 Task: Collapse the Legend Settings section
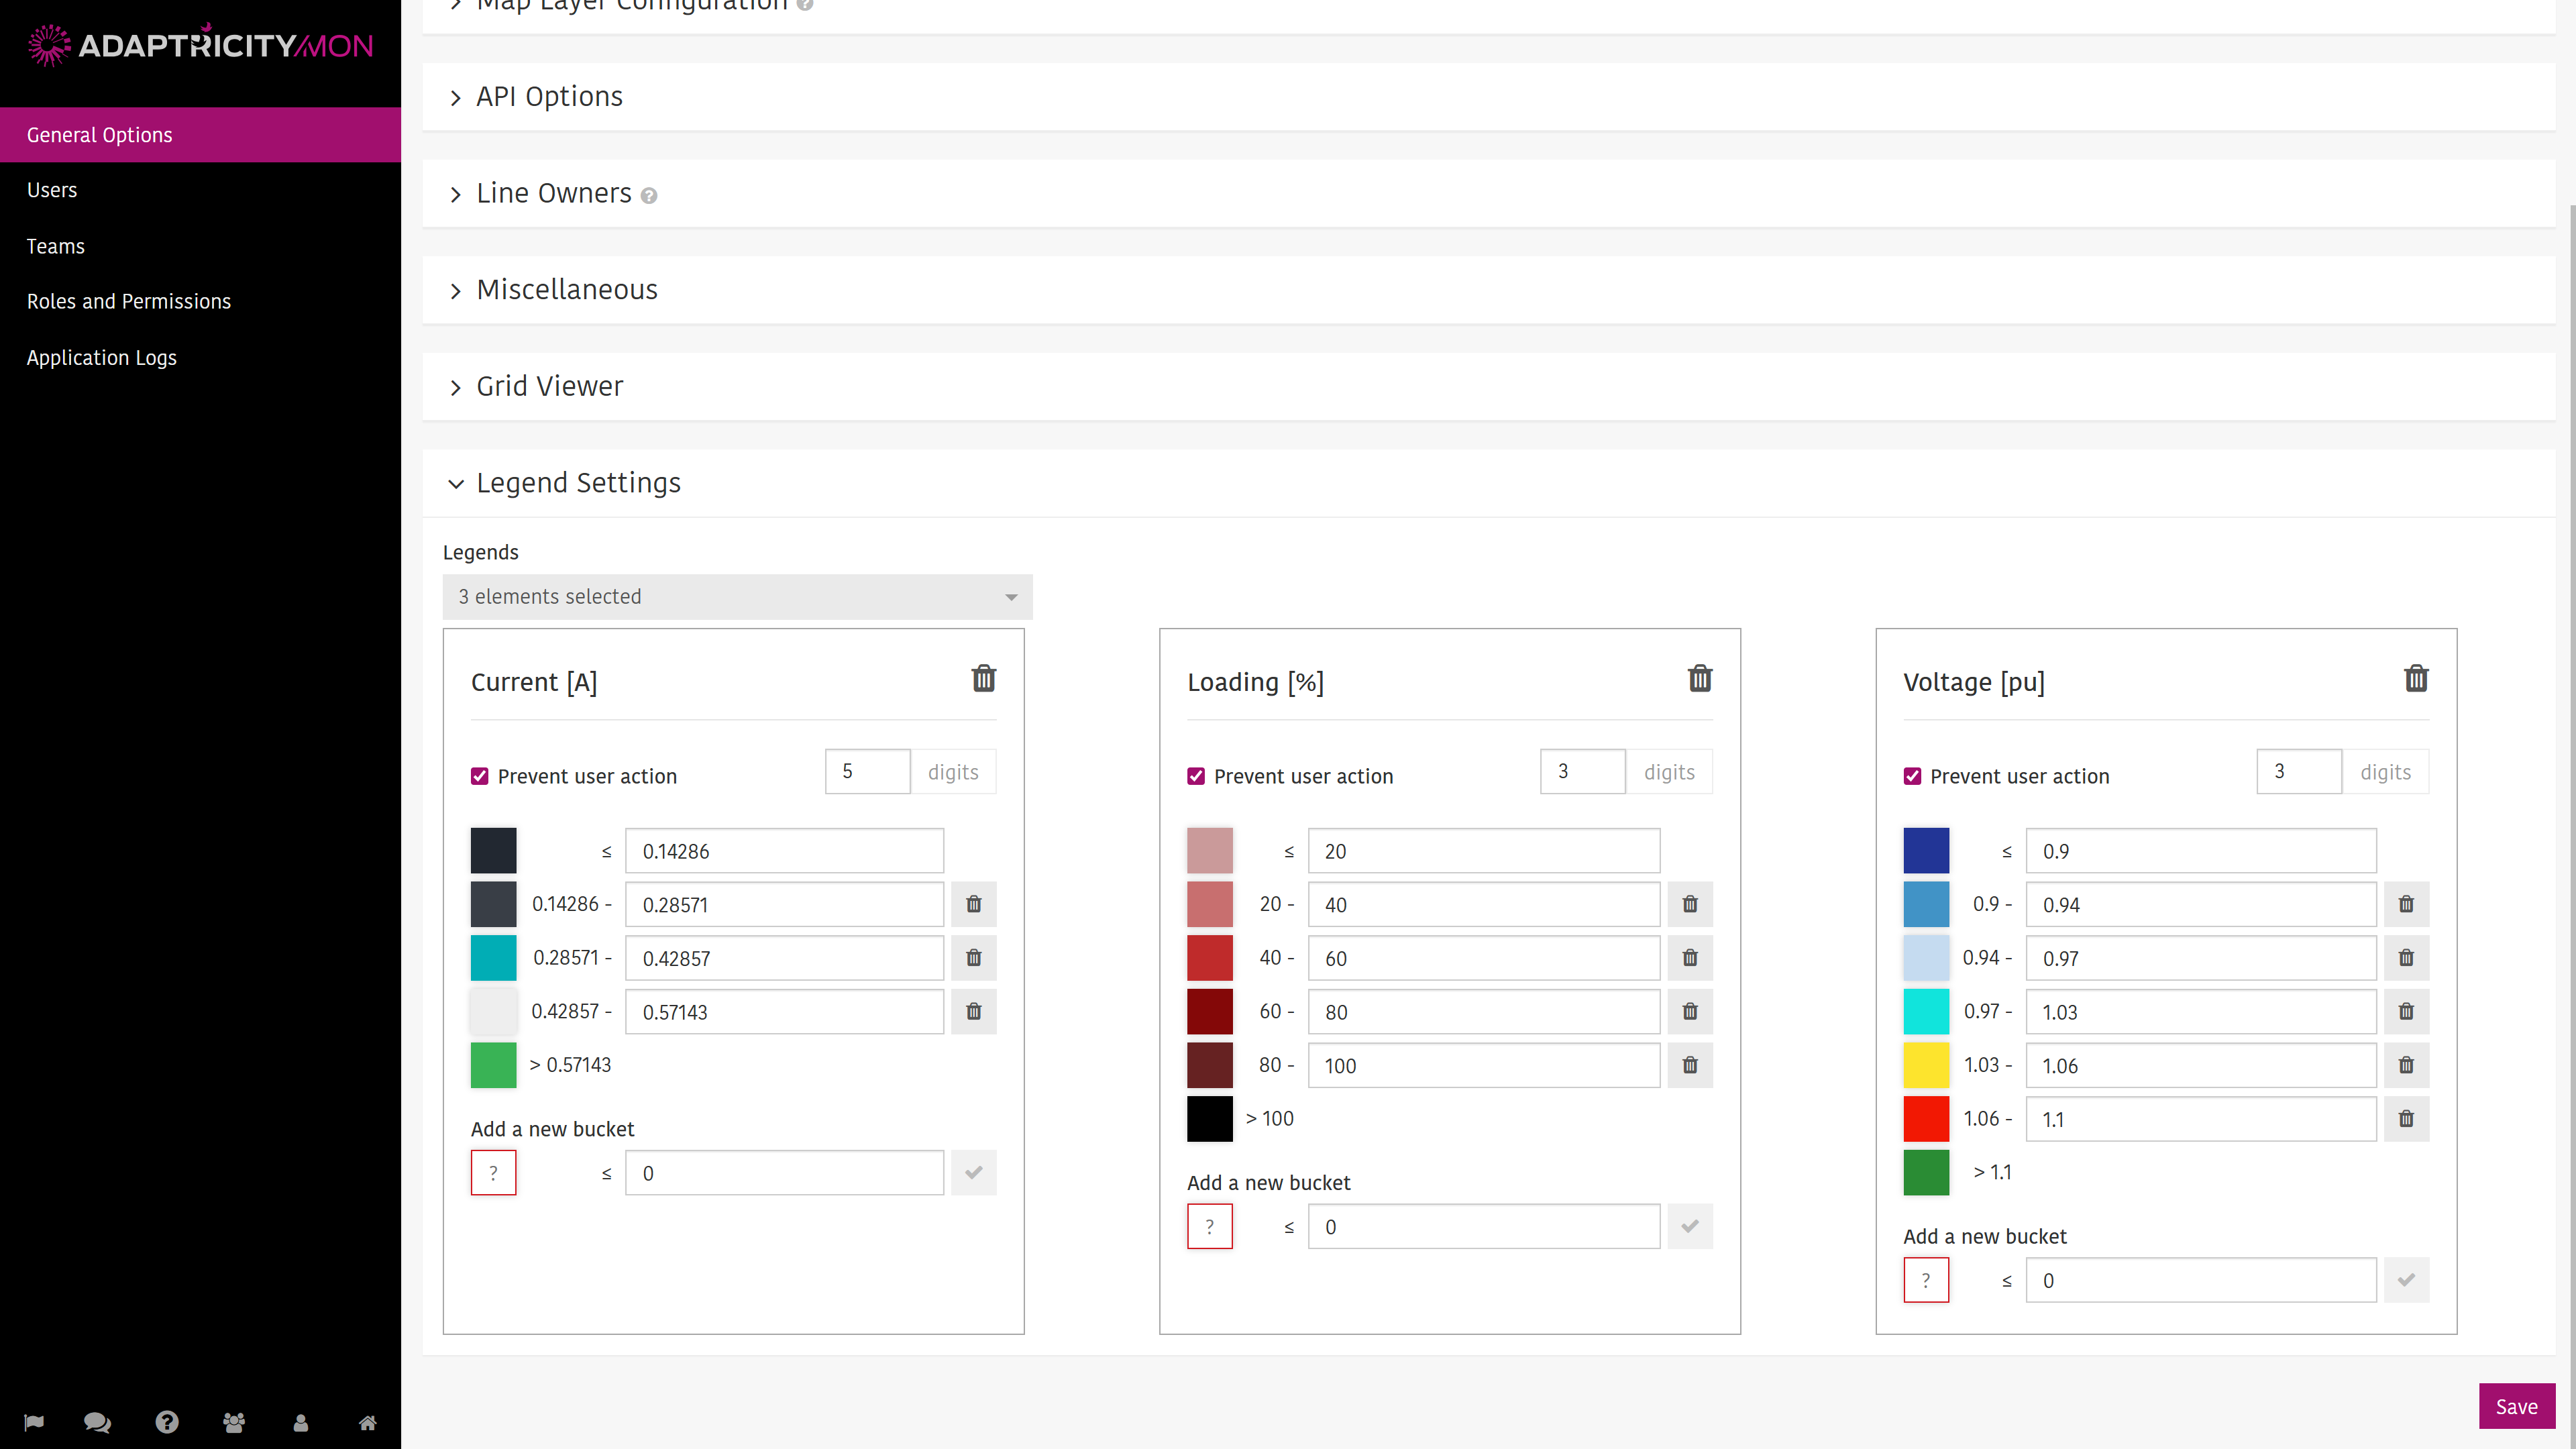tap(1488, 483)
